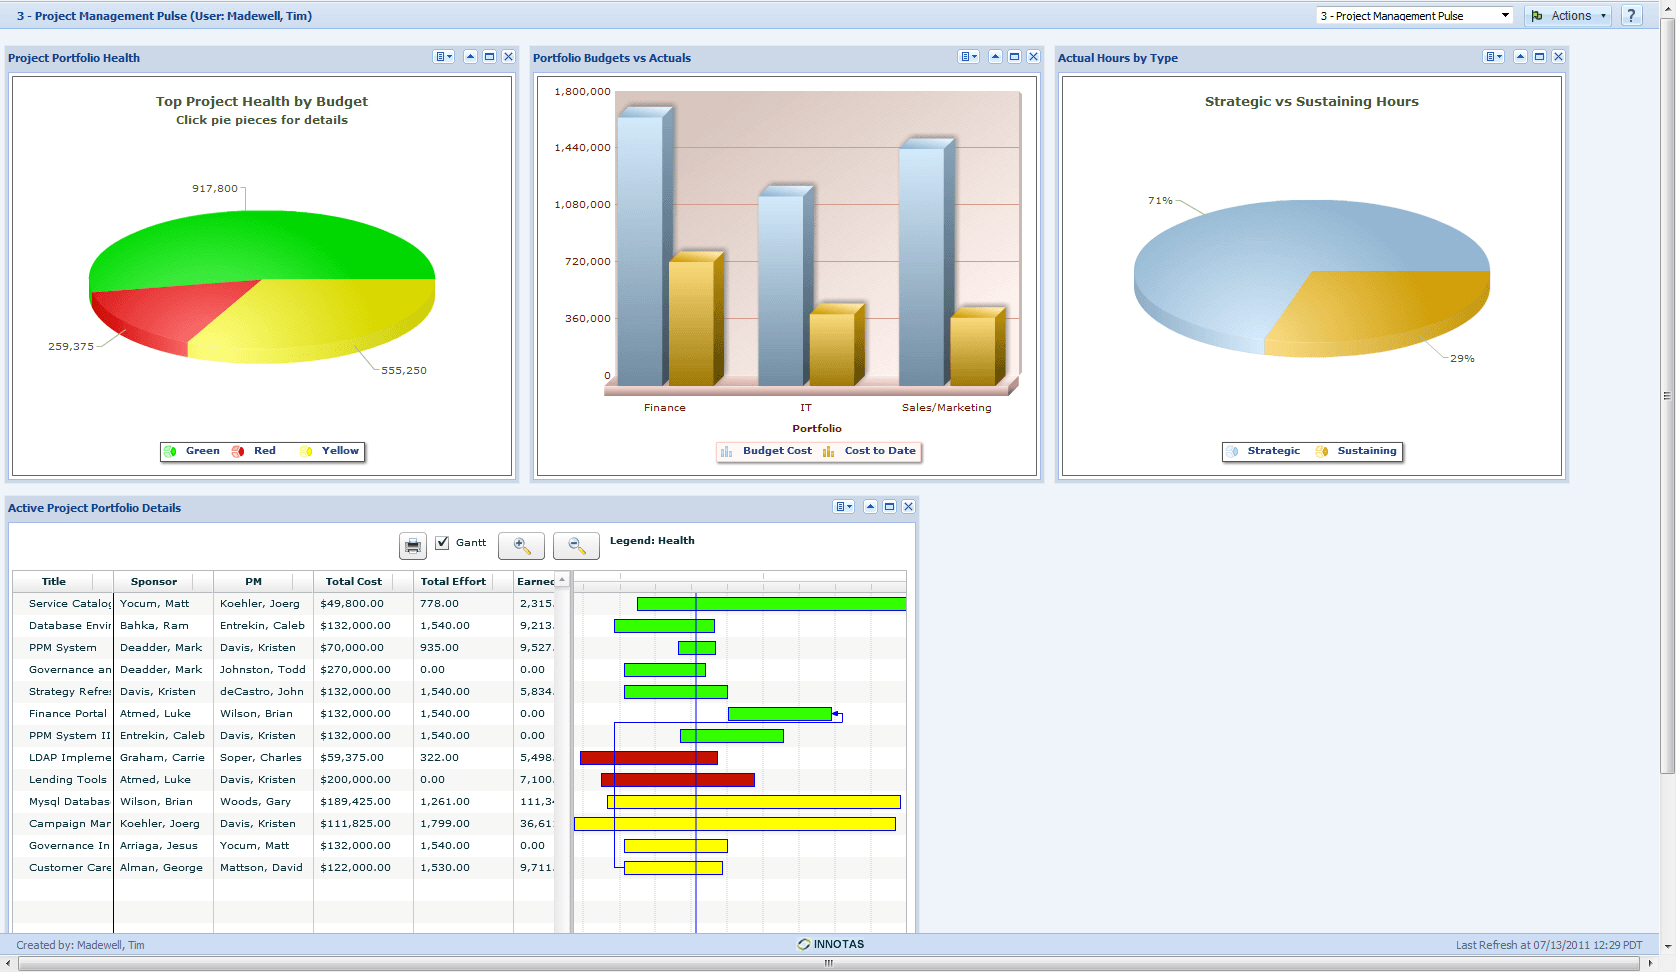Viewport: 1676px width, 972px height.
Task: Open the Project Portfolio Health options menu
Action: click(x=444, y=57)
